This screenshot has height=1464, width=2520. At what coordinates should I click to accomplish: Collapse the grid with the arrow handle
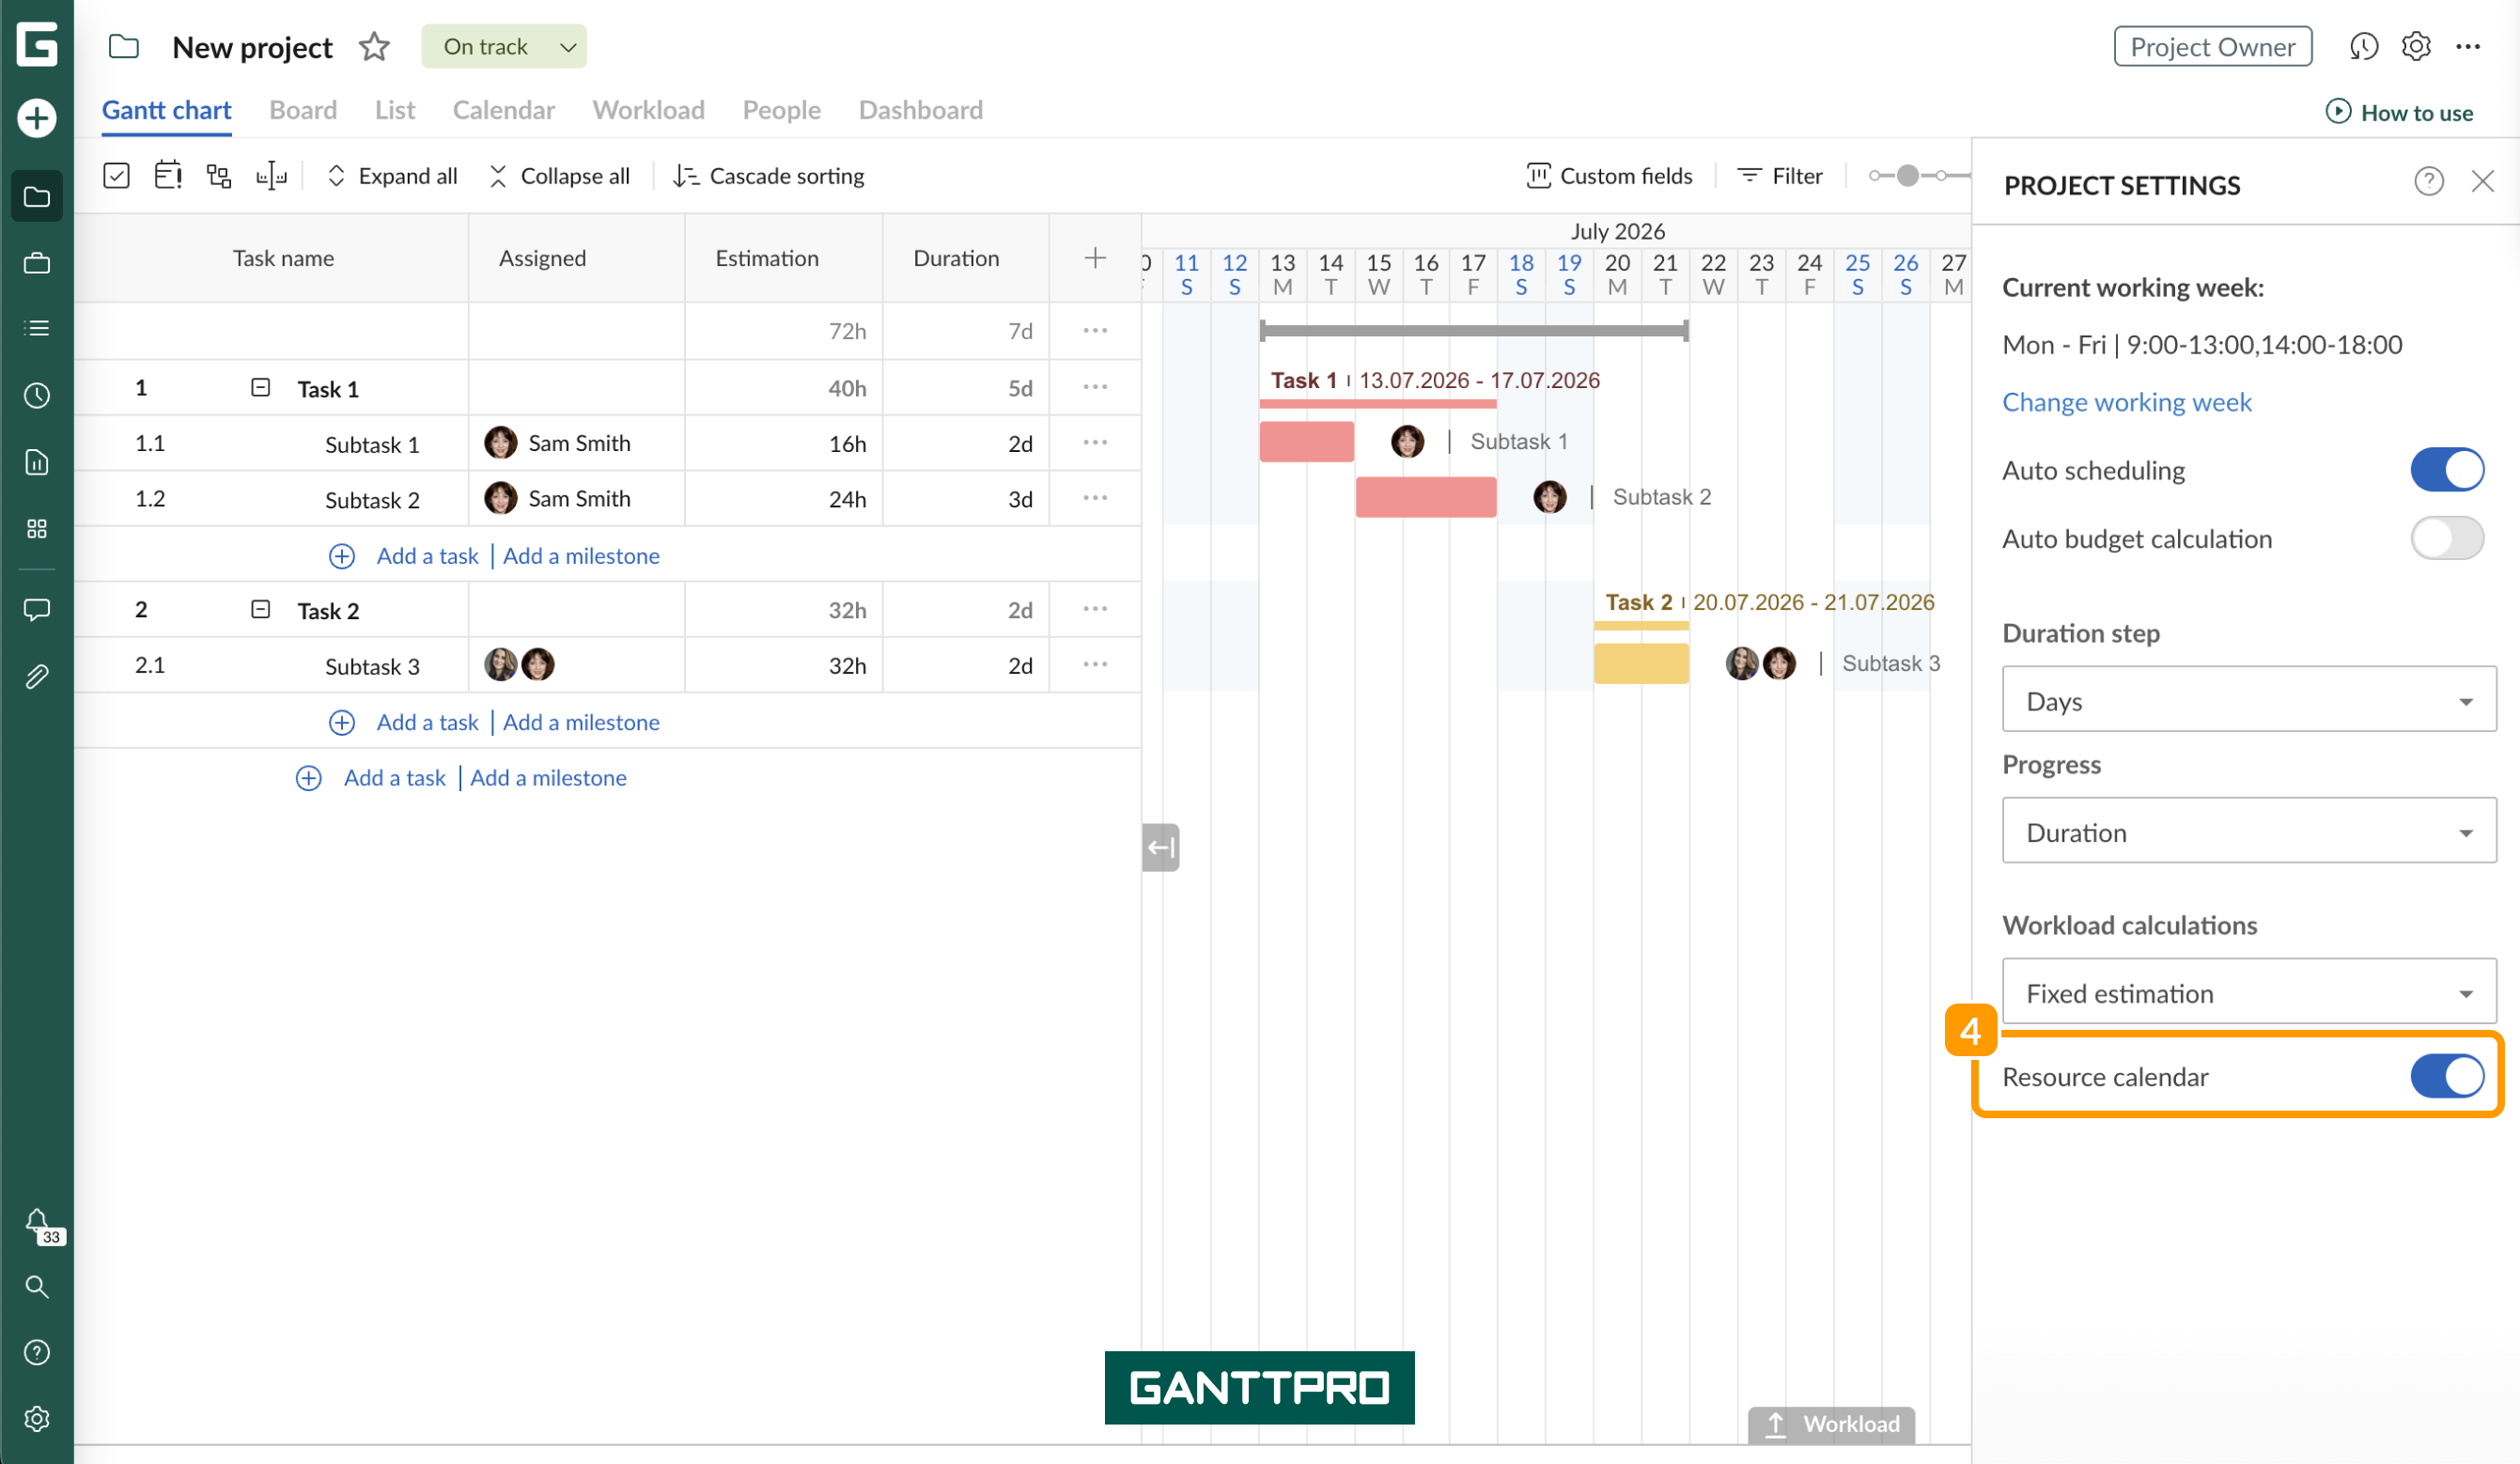pos(1160,847)
